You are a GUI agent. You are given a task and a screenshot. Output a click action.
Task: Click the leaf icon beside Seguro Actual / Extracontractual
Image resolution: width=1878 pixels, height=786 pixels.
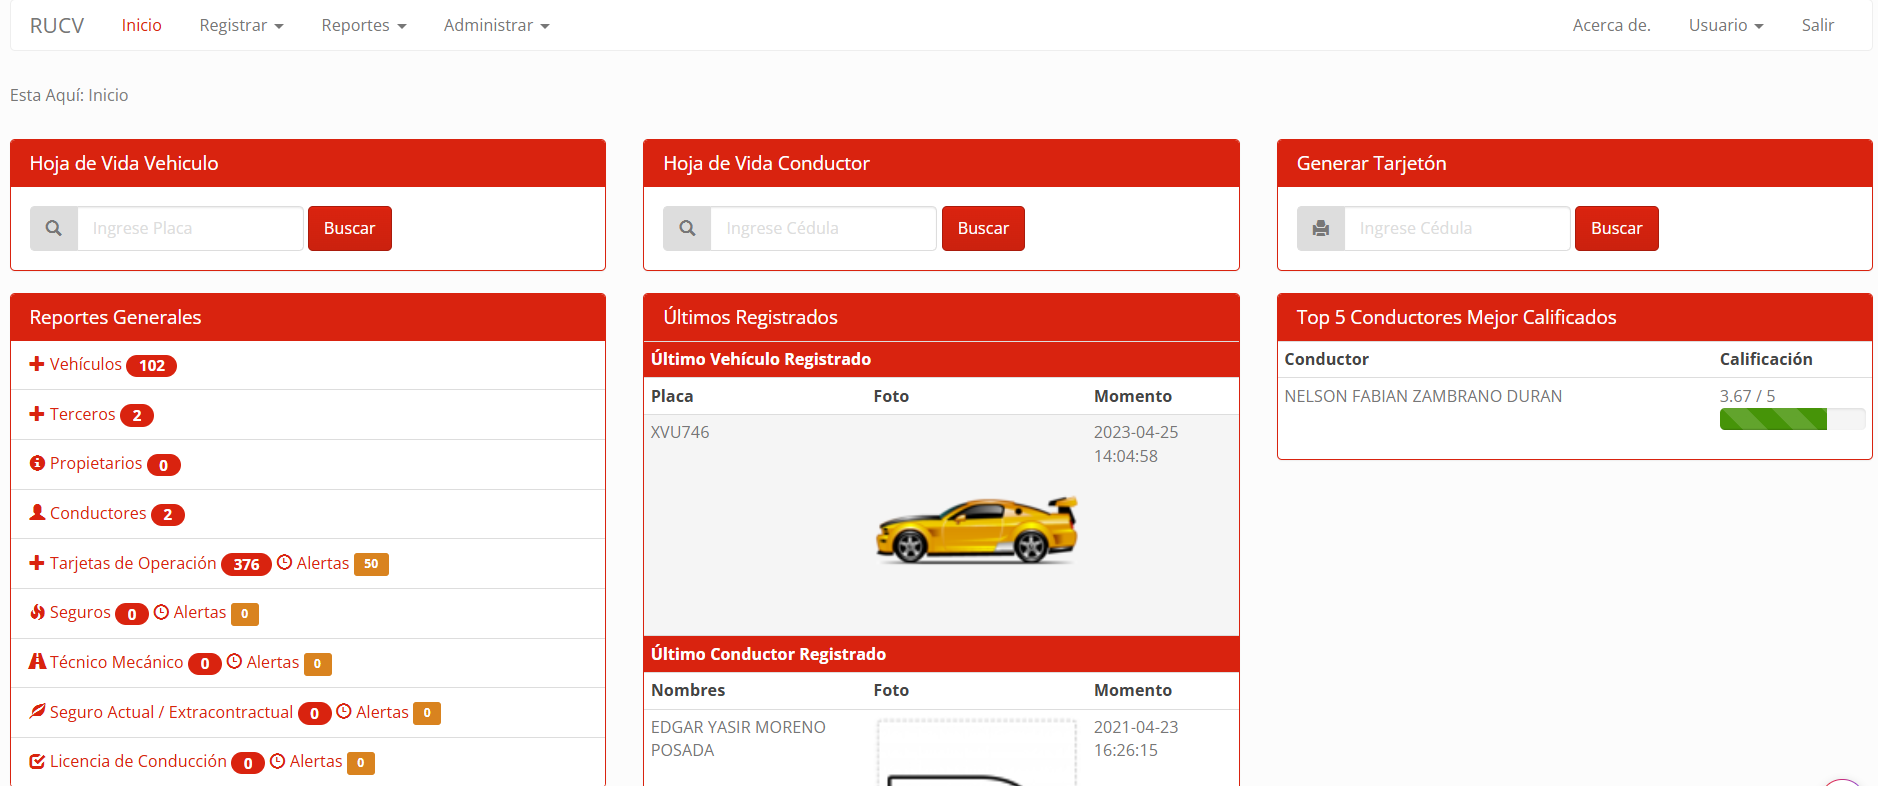[37, 711]
